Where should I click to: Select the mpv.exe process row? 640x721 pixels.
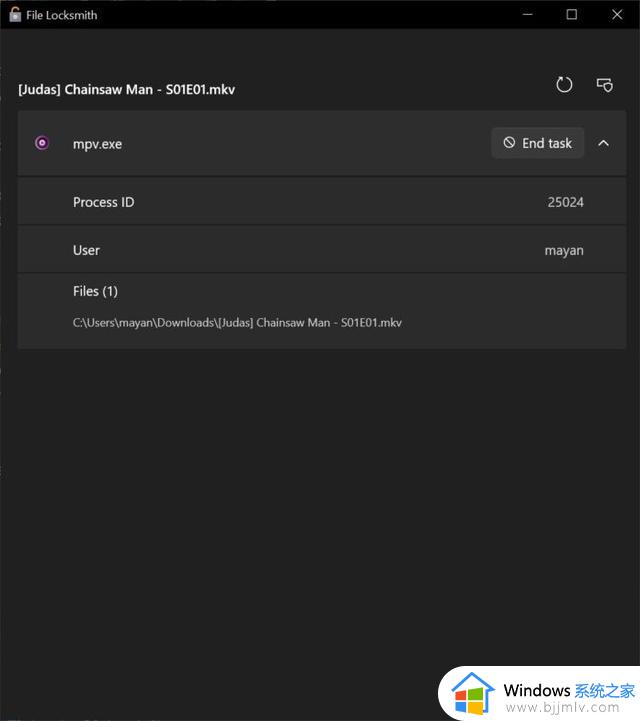coord(322,143)
